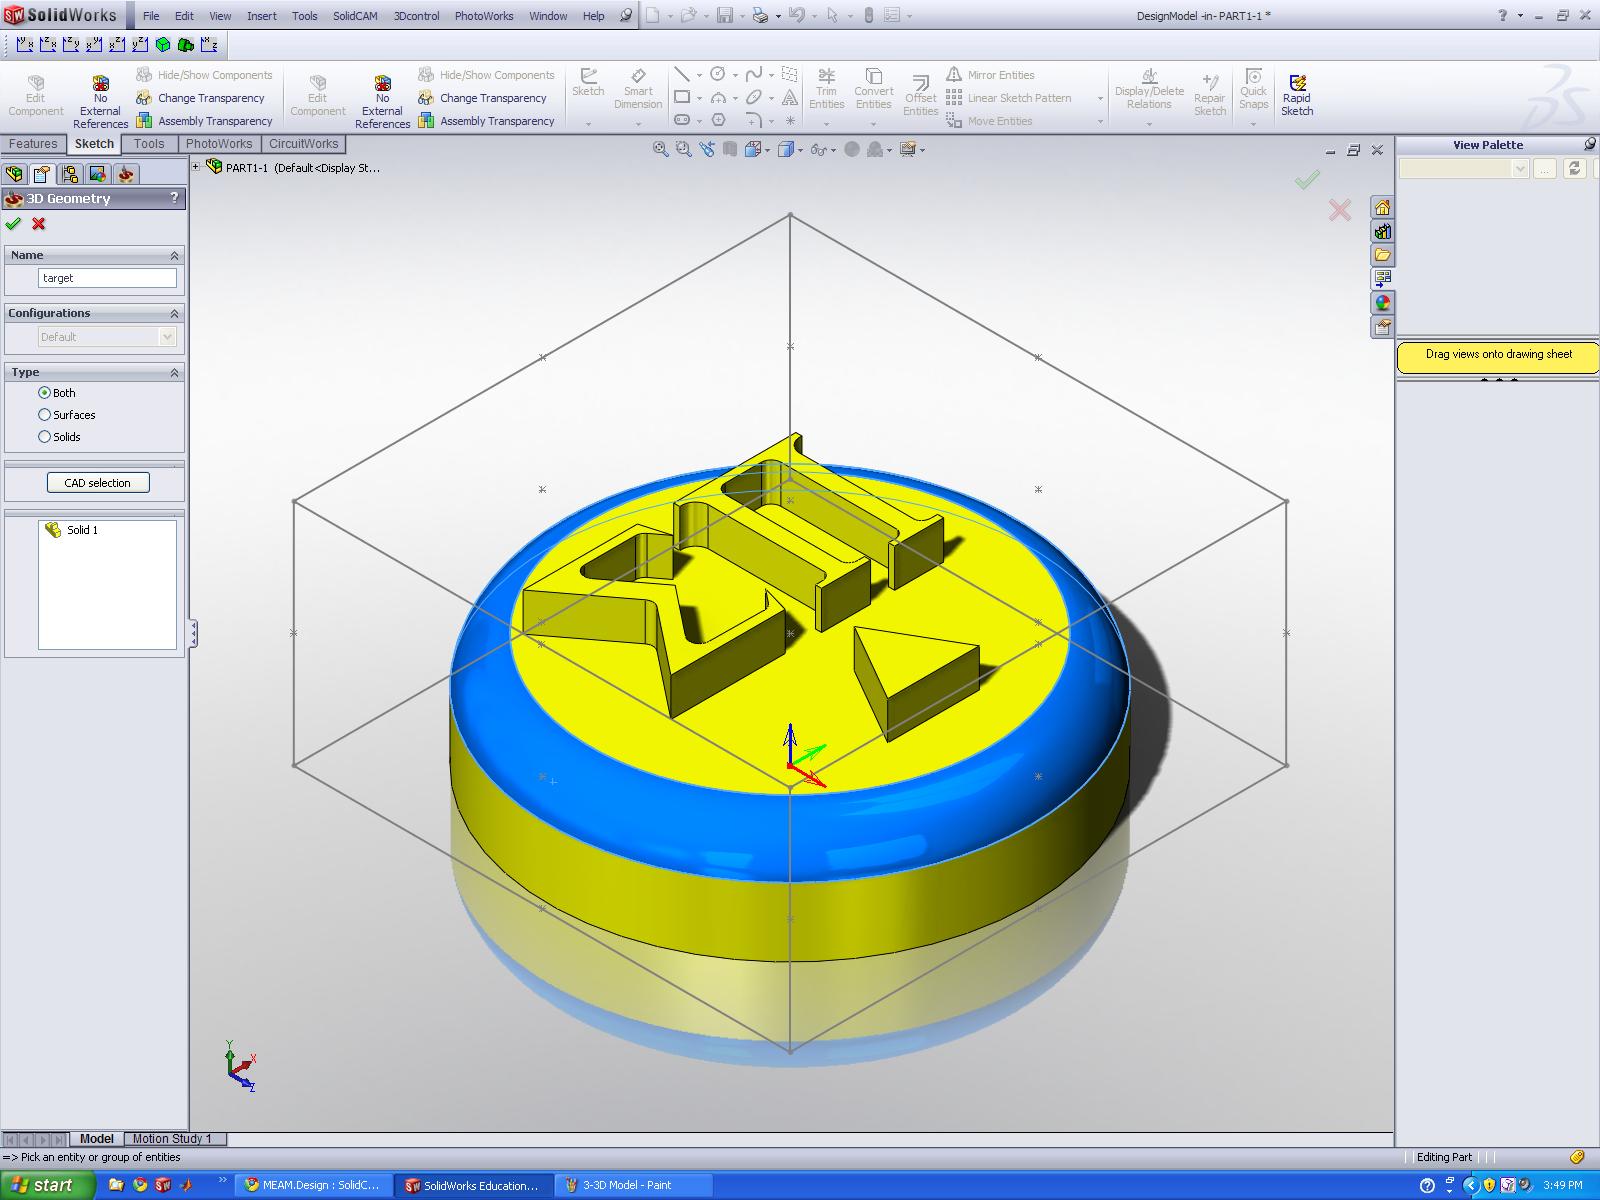Open the 3Dcontrol menu
The width and height of the screenshot is (1600, 1200).
pyautogui.click(x=416, y=16)
